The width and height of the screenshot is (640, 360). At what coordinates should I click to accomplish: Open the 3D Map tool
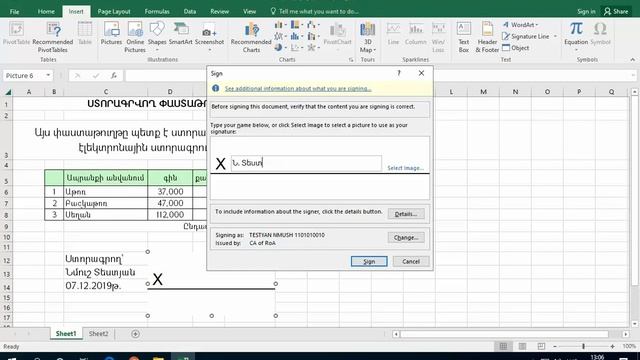(x=367, y=37)
